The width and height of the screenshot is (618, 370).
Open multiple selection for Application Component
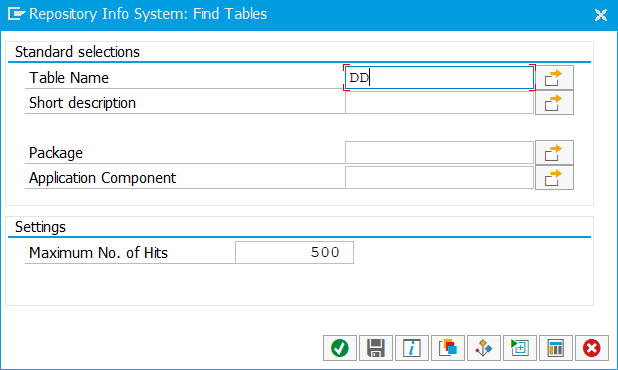tap(554, 178)
